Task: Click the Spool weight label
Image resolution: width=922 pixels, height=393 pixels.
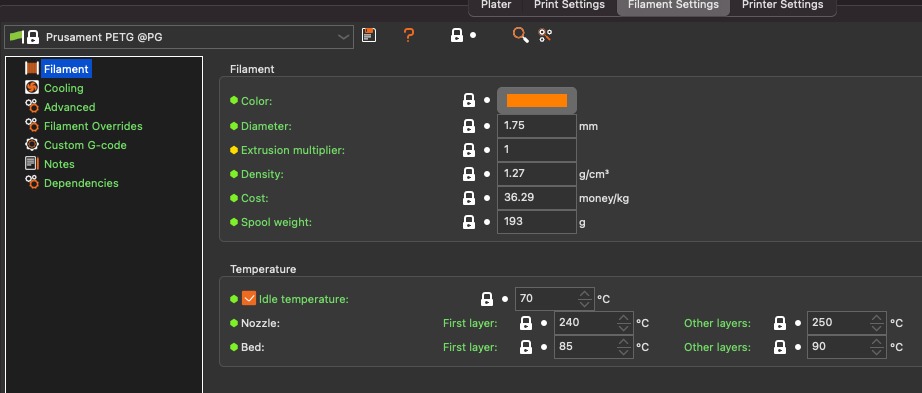Action: pos(276,222)
